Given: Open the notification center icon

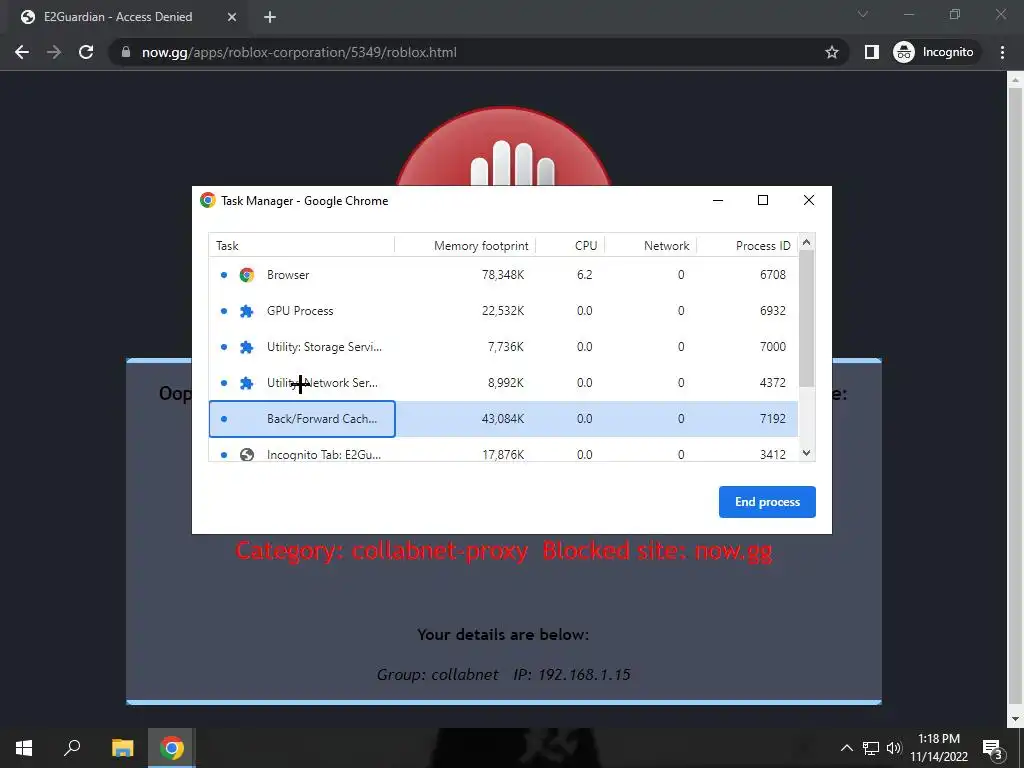Looking at the screenshot, I should [x=993, y=748].
